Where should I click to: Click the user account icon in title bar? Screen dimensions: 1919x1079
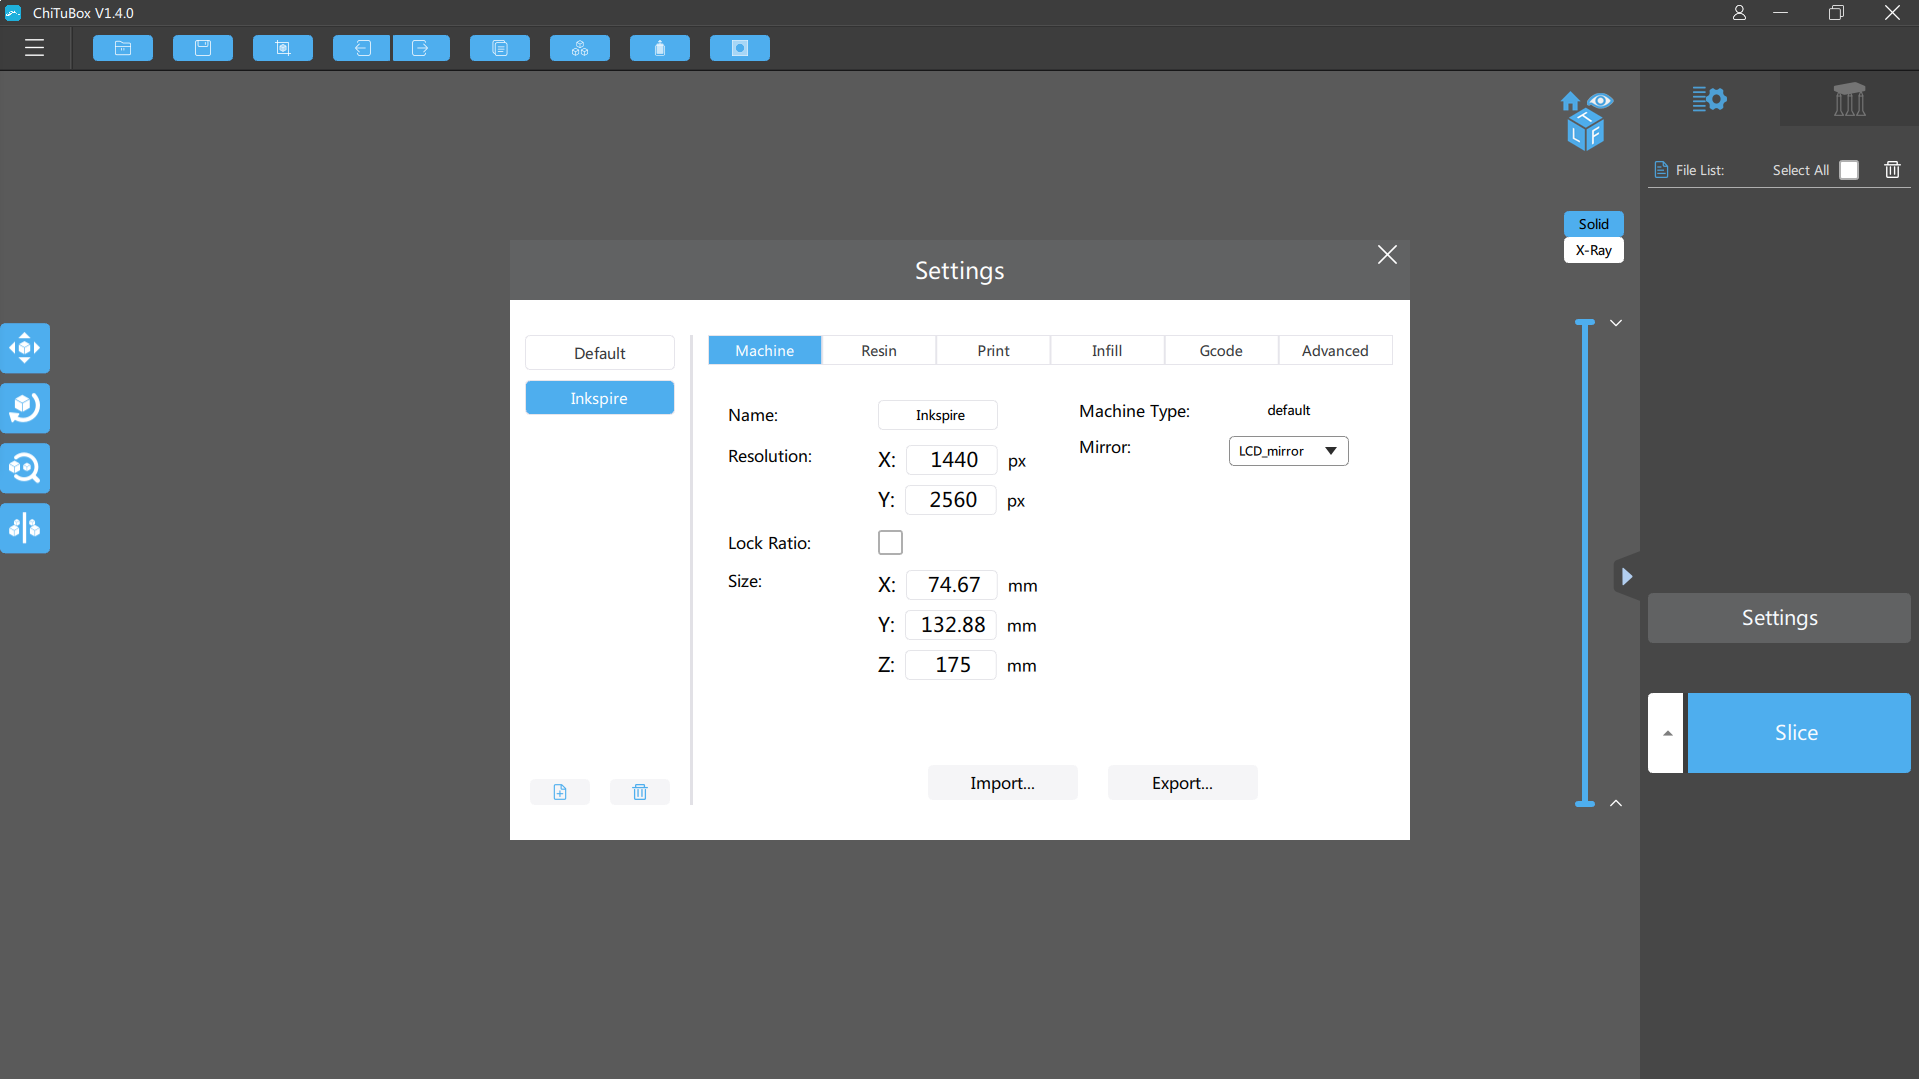(1740, 13)
